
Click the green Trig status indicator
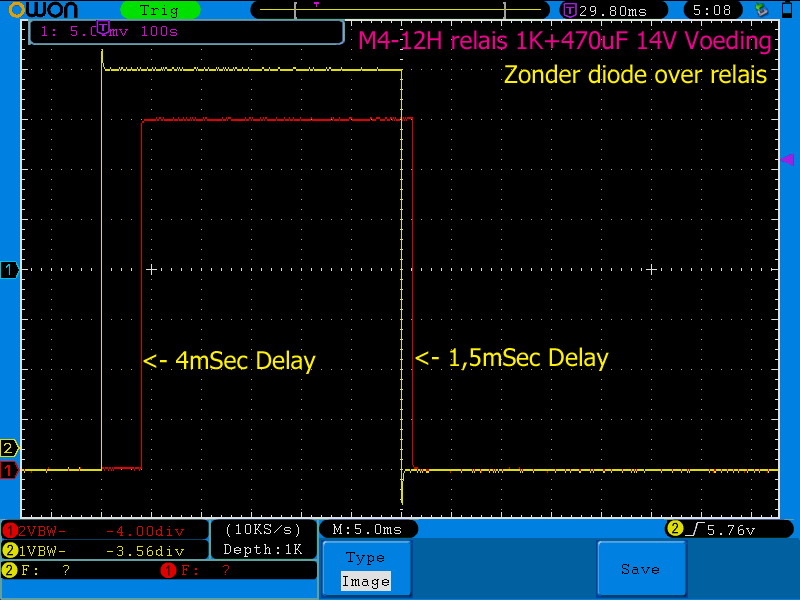coord(160,10)
